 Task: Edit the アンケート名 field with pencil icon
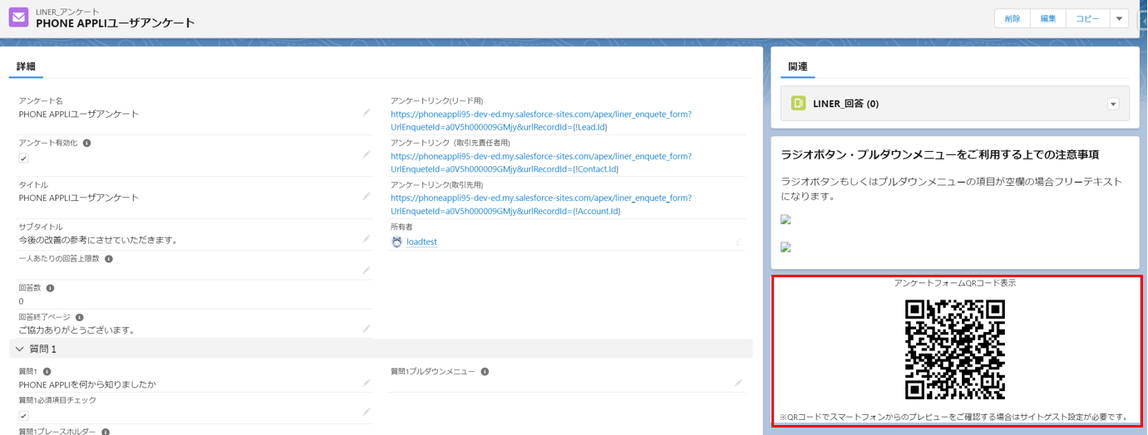click(366, 113)
